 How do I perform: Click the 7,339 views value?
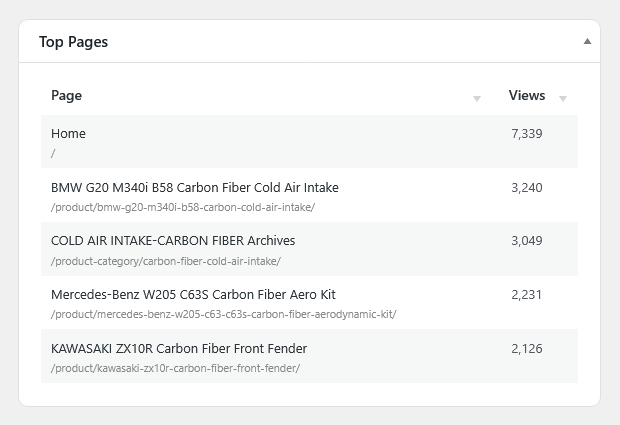527,134
